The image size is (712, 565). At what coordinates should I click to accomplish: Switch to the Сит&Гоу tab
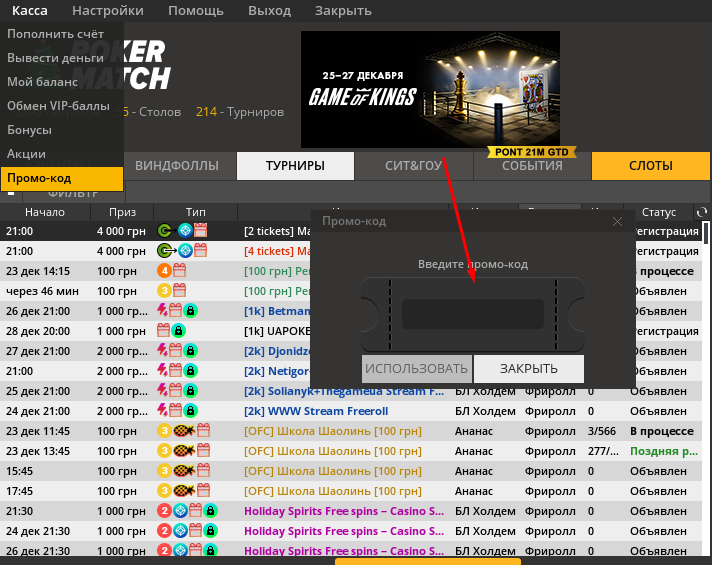[413, 166]
